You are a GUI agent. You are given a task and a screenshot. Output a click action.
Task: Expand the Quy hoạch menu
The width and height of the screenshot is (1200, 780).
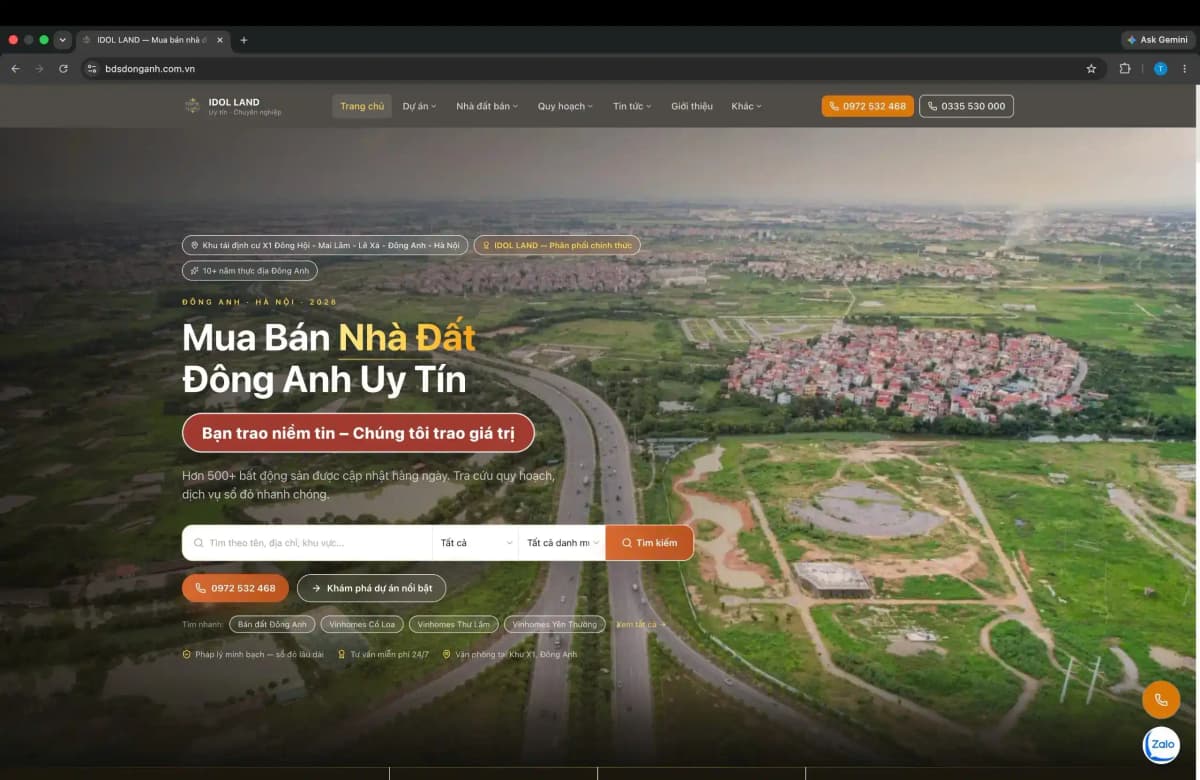pos(565,106)
